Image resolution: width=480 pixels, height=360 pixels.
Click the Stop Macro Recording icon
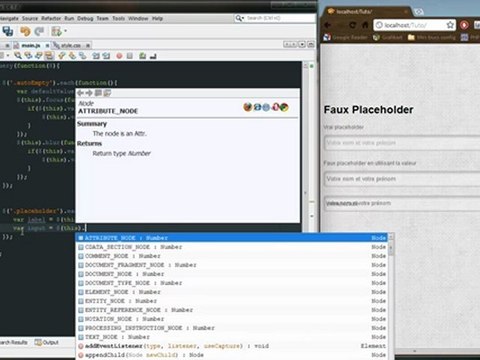tap(130, 56)
